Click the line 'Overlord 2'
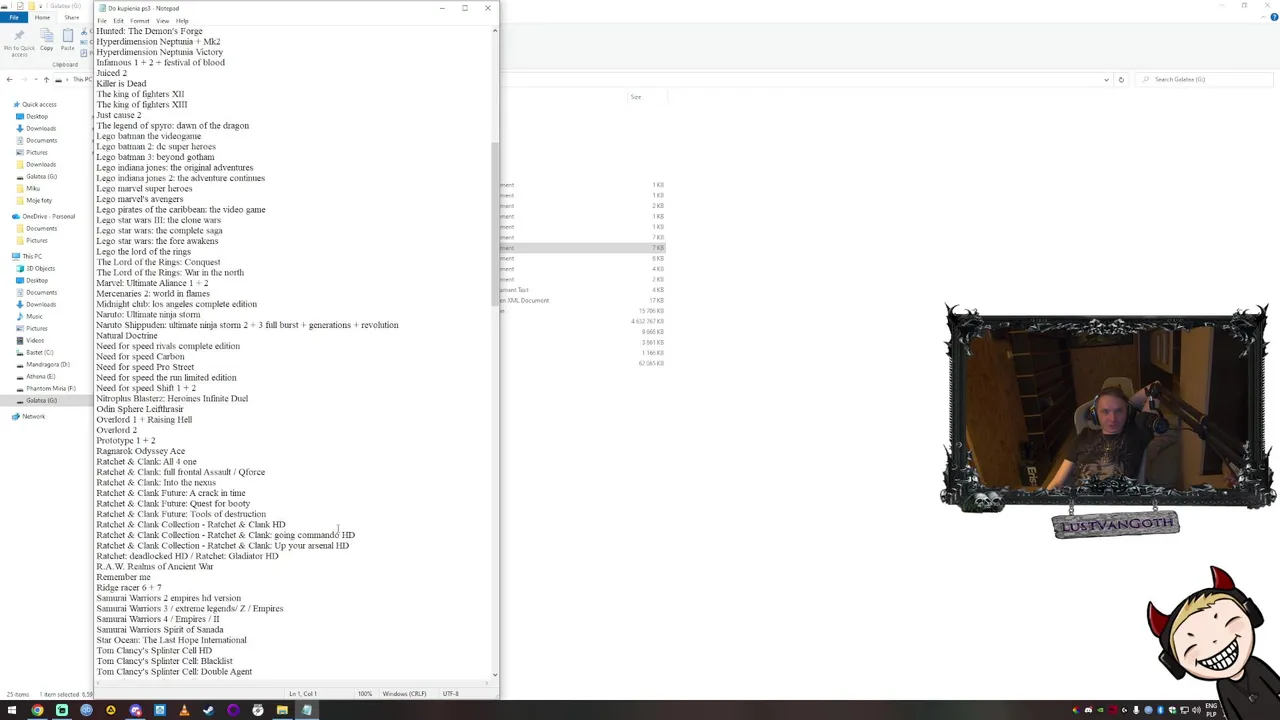This screenshot has height=720, width=1280. [x=116, y=430]
